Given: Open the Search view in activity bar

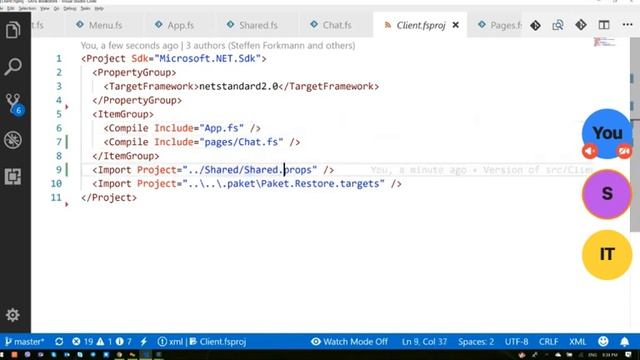Looking at the screenshot, I should point(13,67).
